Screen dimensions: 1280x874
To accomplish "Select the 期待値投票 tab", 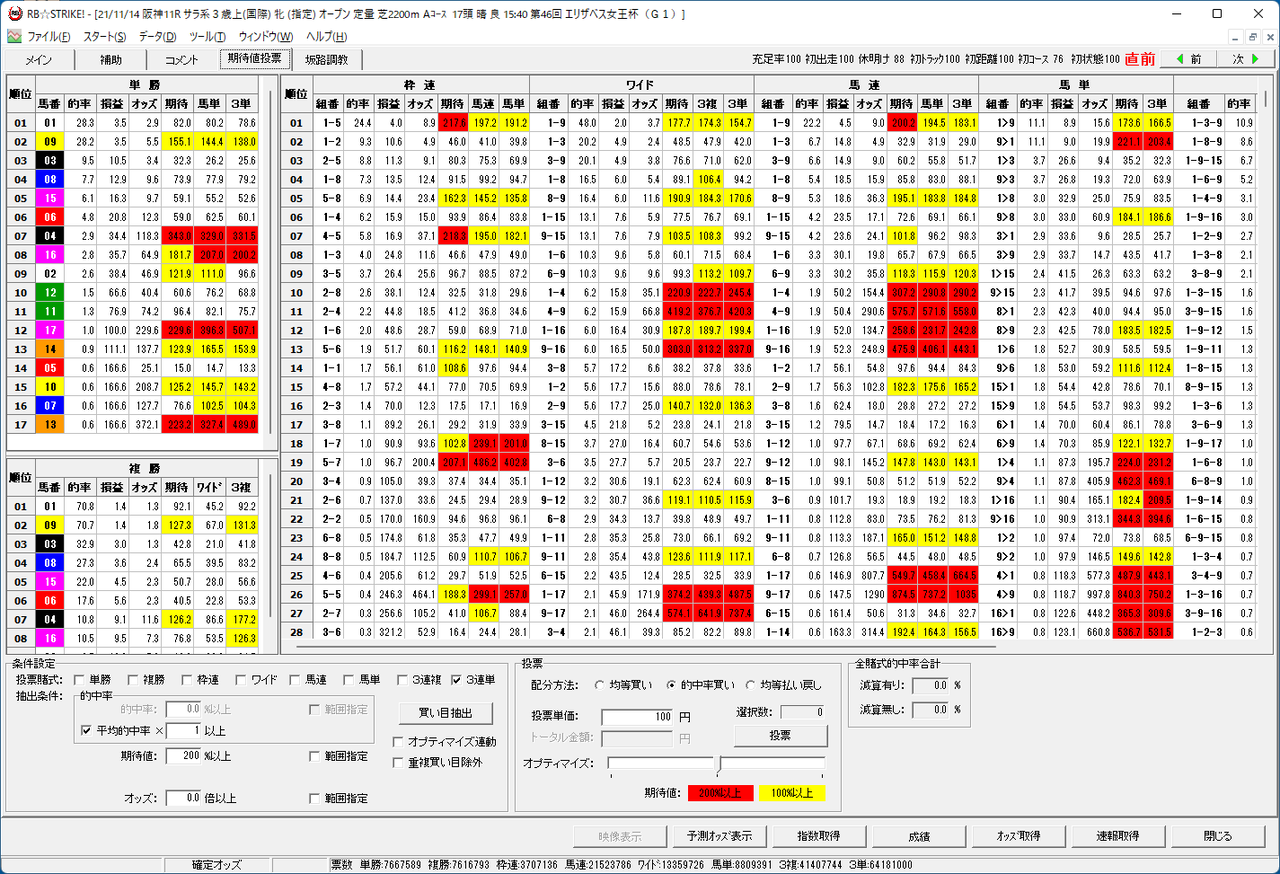I will click(x=254, y=59).
